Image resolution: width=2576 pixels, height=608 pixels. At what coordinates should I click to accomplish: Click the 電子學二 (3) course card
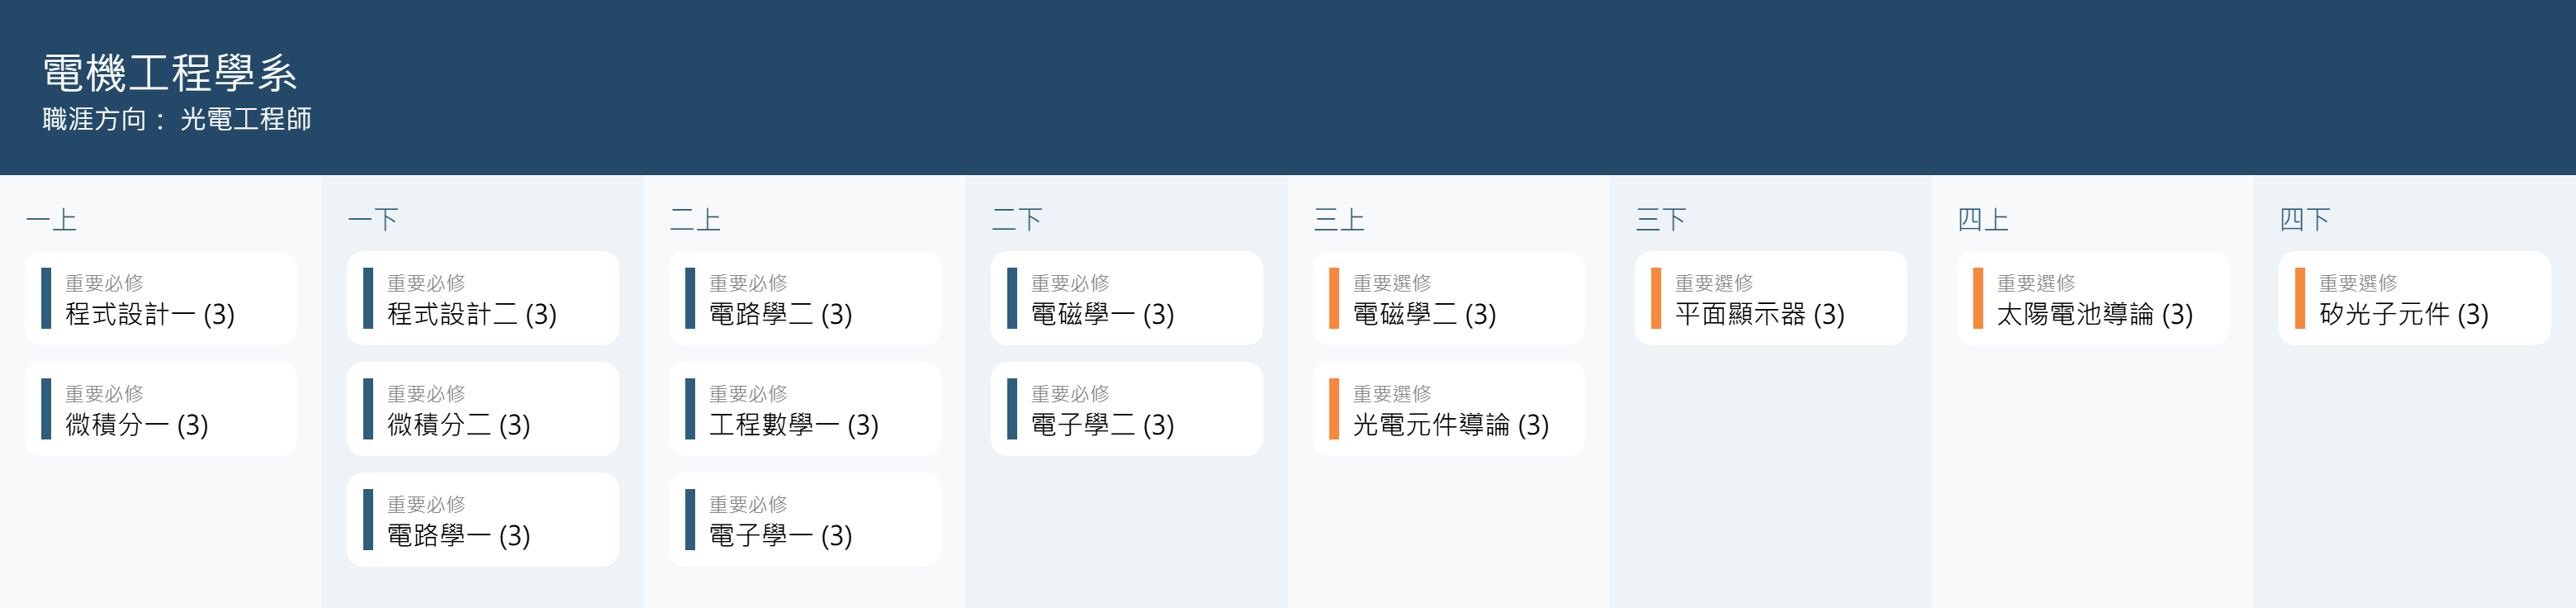click(1126, 410)
